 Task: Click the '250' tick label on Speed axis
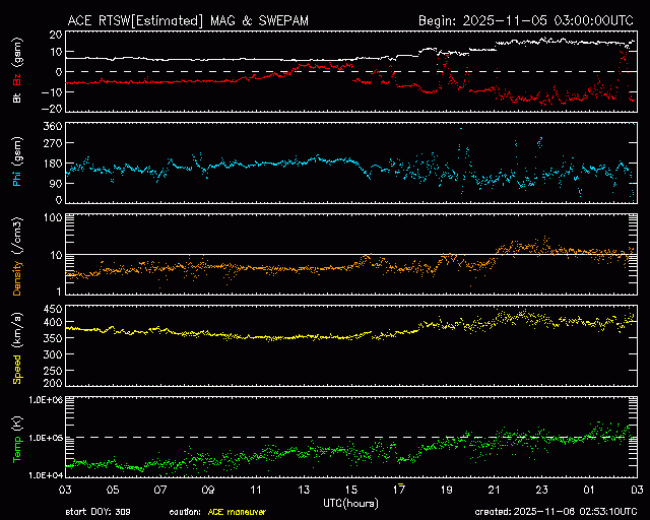(x=53, y=371)
